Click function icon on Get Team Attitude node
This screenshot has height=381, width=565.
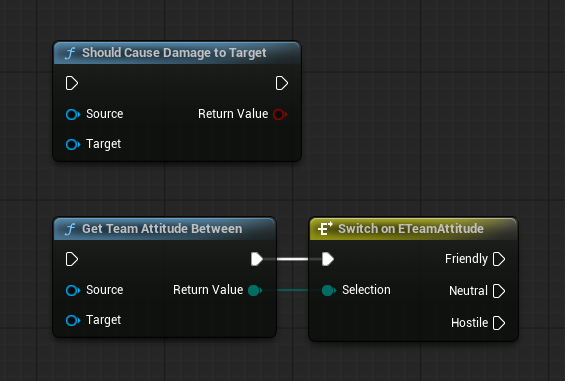point(70,229)
